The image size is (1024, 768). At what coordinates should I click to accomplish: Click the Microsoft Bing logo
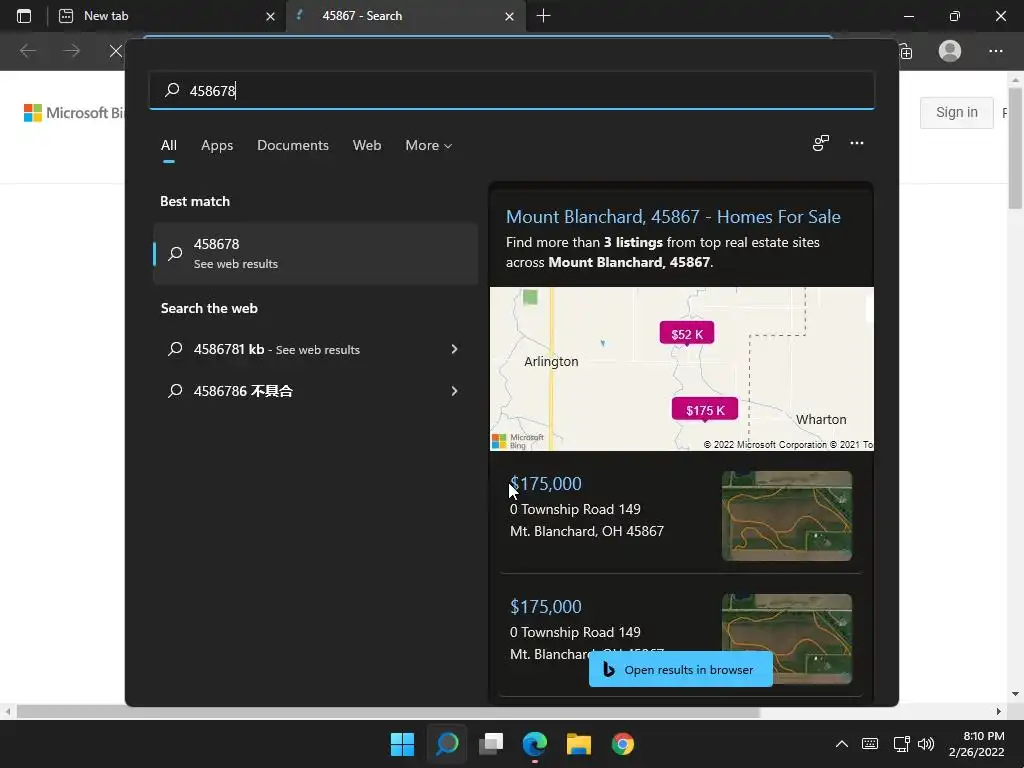(x=73, y=113)
